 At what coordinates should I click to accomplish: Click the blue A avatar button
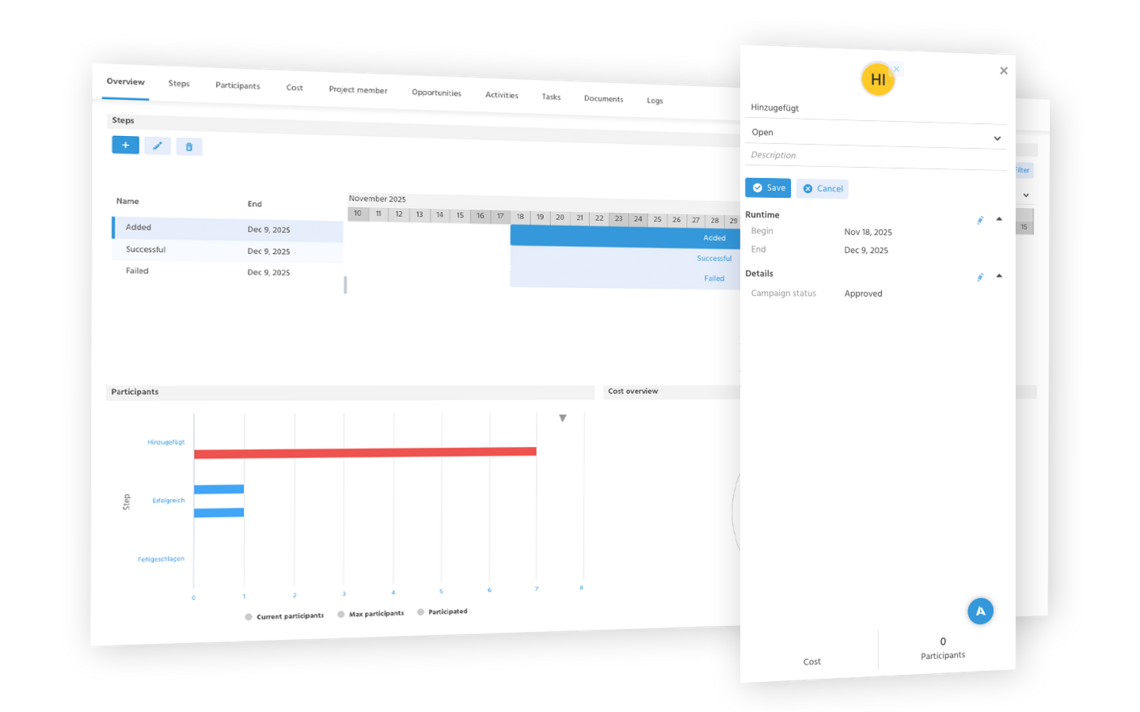(x=980, y=611)
